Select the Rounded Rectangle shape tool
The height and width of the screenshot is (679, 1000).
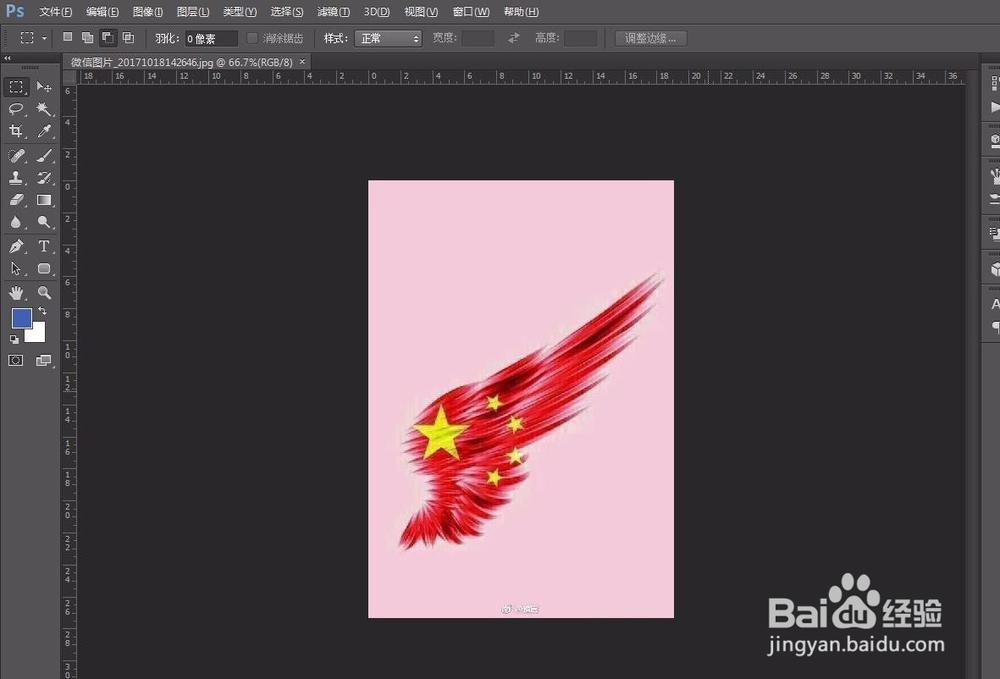[44, 268]
